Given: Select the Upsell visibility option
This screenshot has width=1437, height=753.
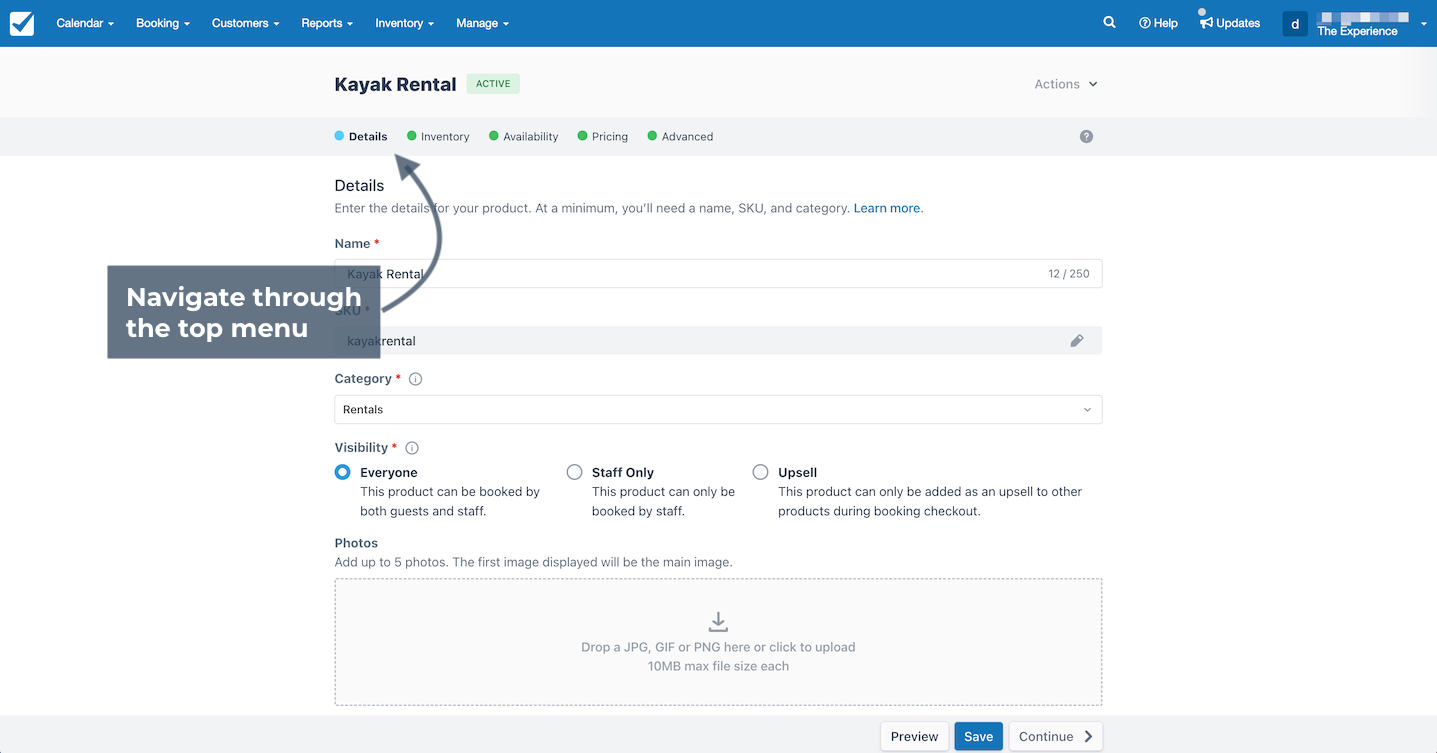Looking at the screenshot, I should (761, 472).
